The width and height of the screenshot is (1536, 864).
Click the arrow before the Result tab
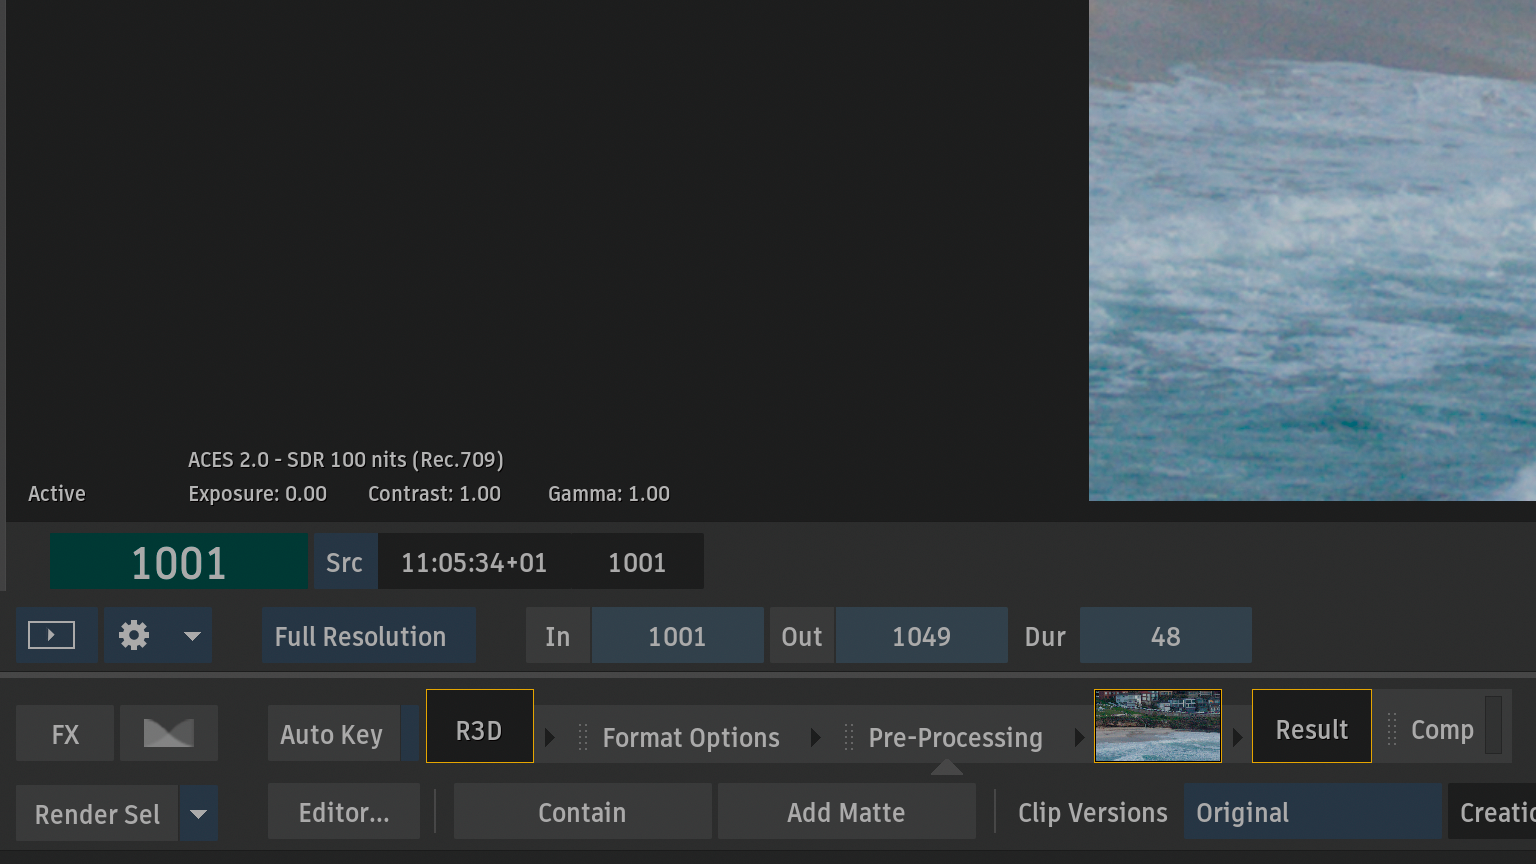[1237, 738]
